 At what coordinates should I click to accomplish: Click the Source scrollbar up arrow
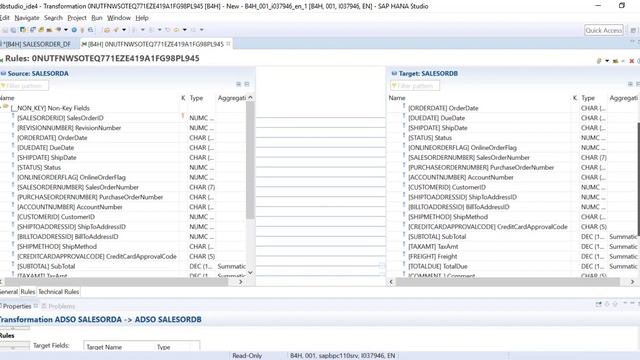coord(250,98)
